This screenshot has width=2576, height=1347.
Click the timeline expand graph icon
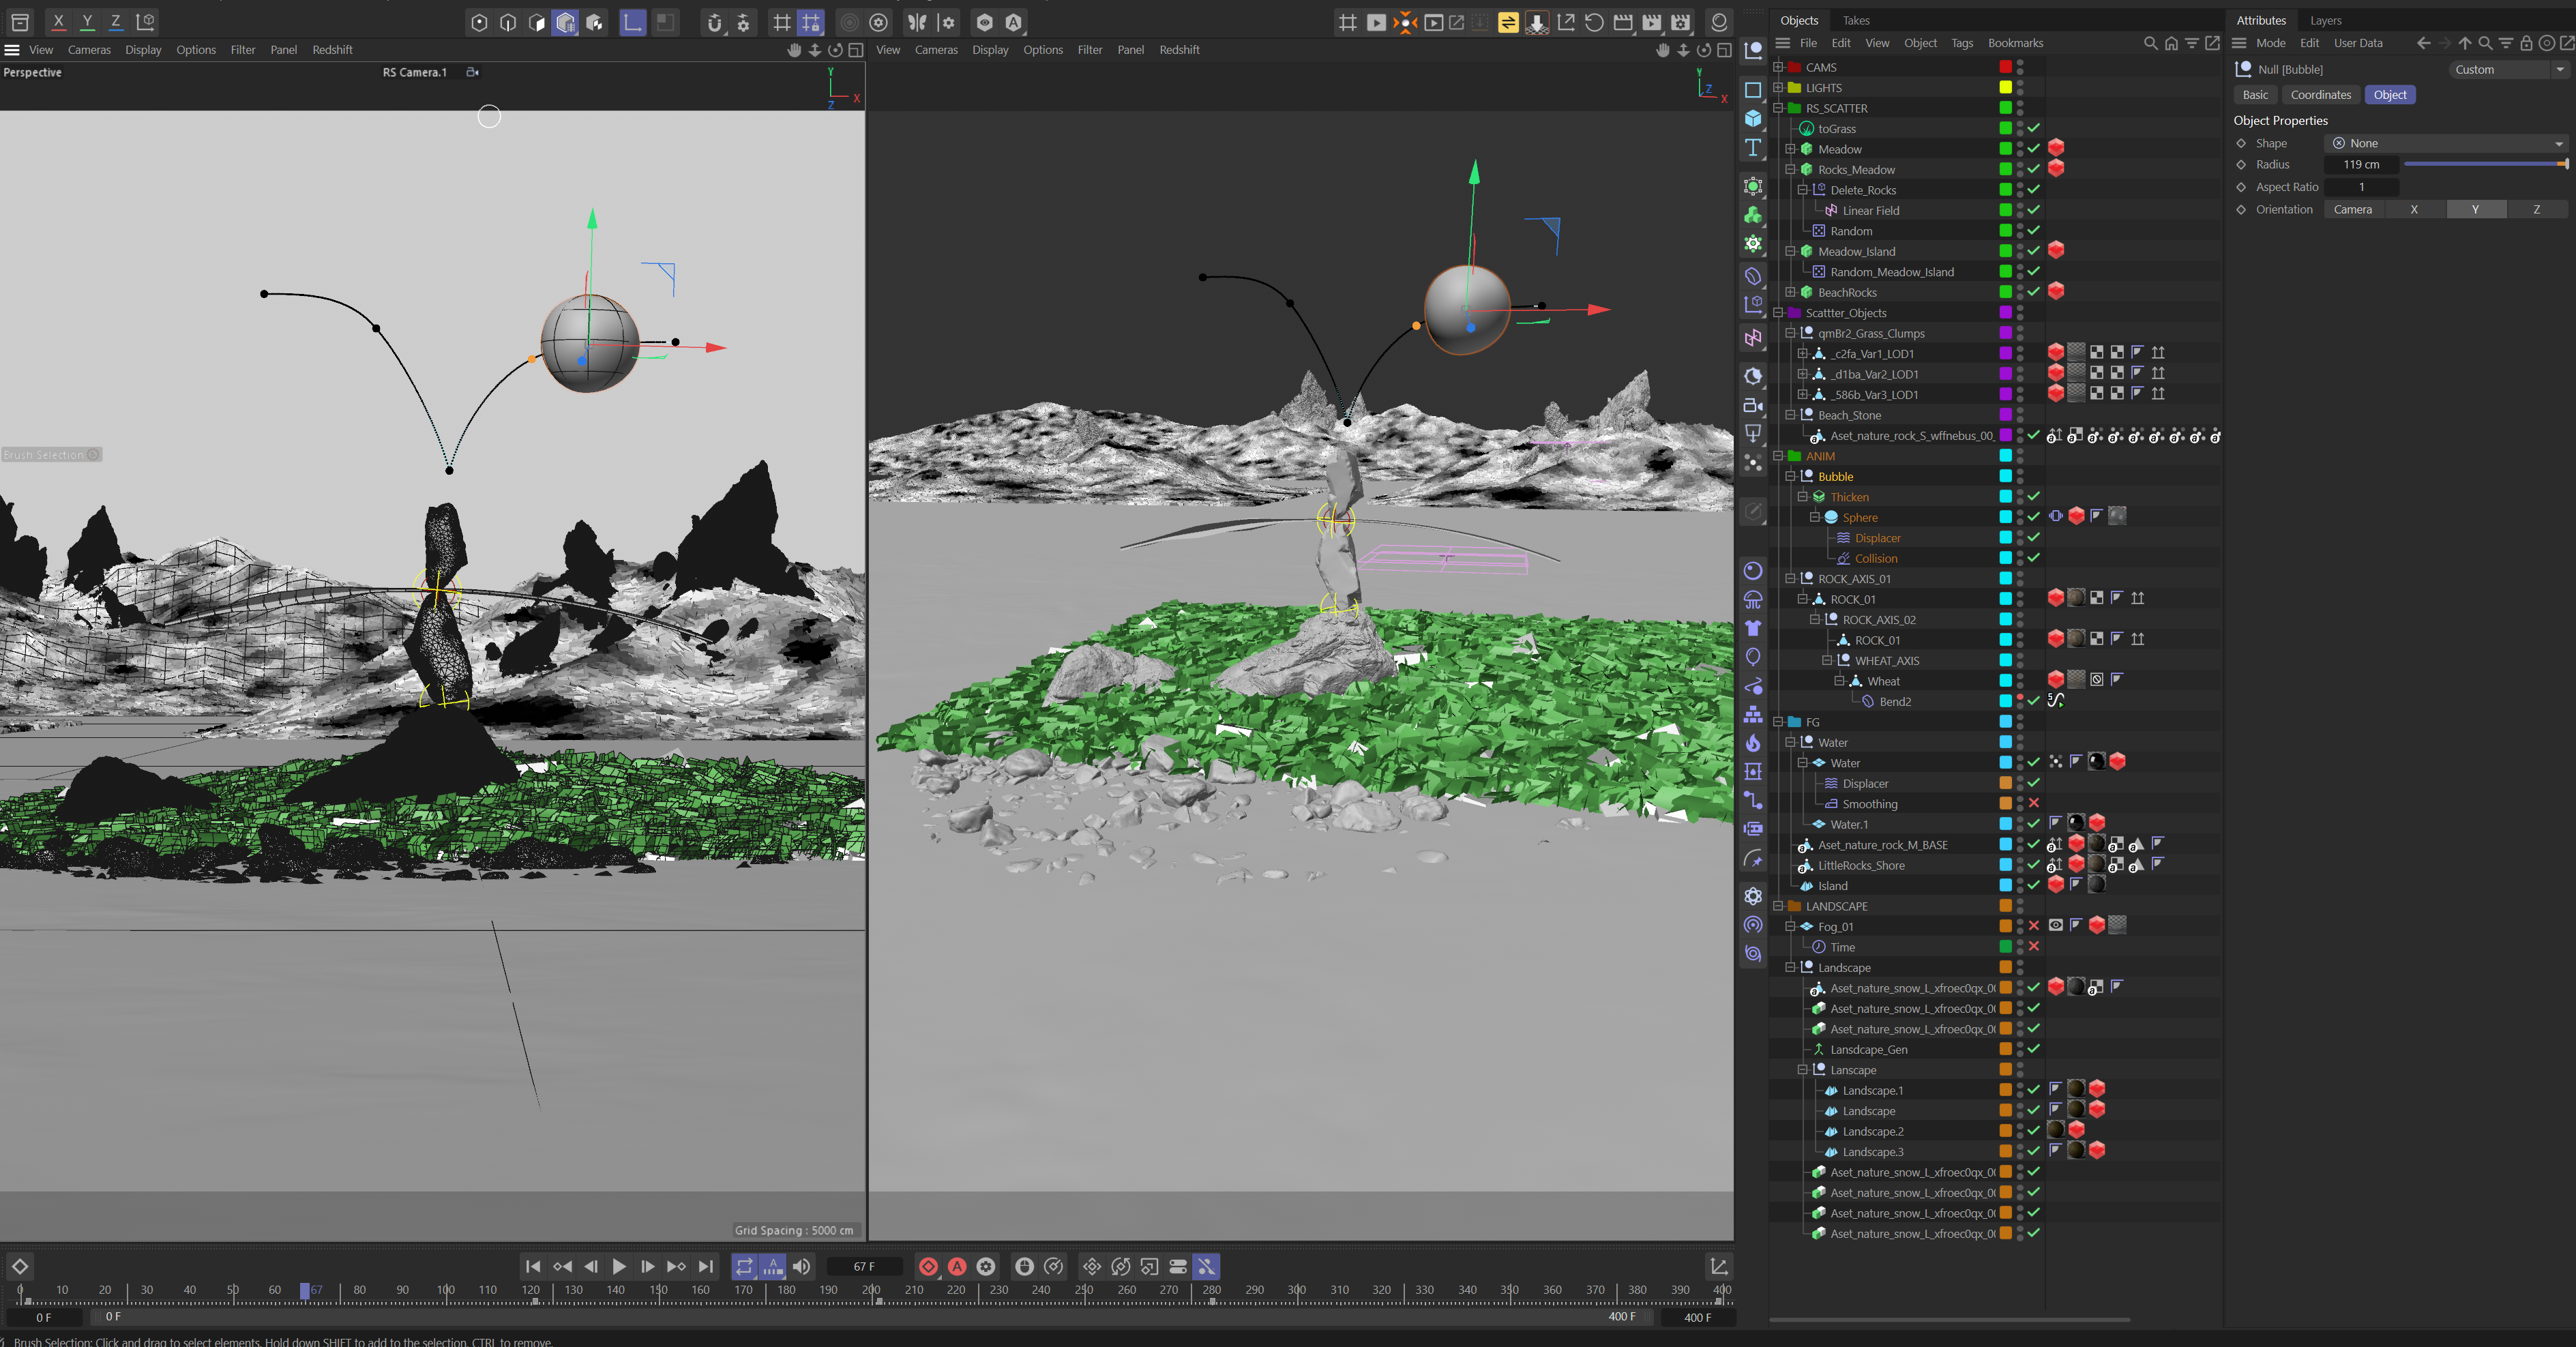[x=1719, y=1266]
